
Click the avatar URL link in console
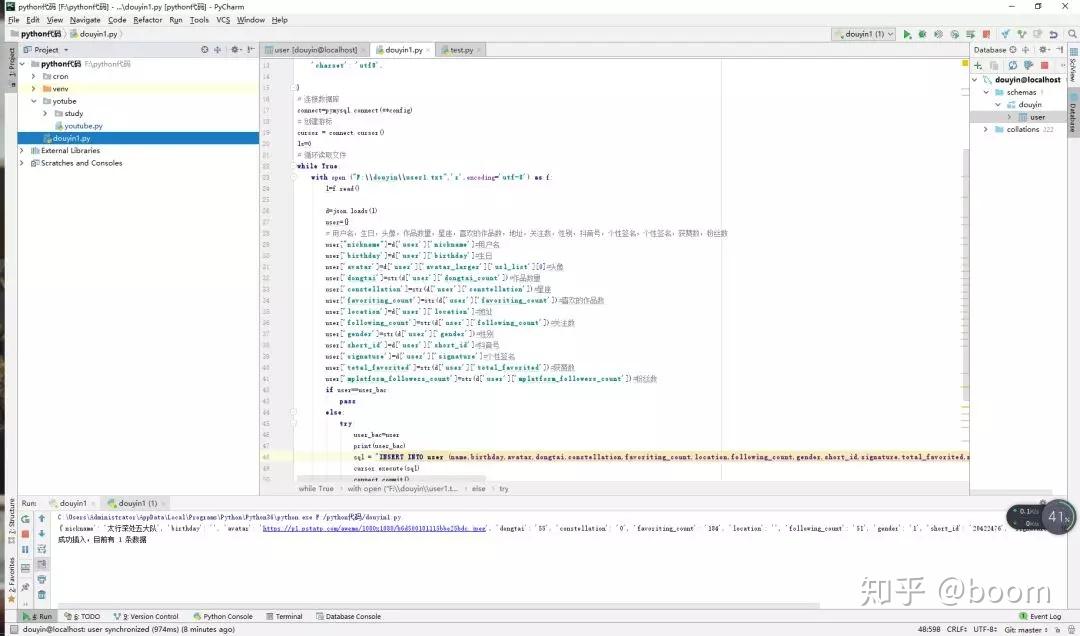point(374,529)
